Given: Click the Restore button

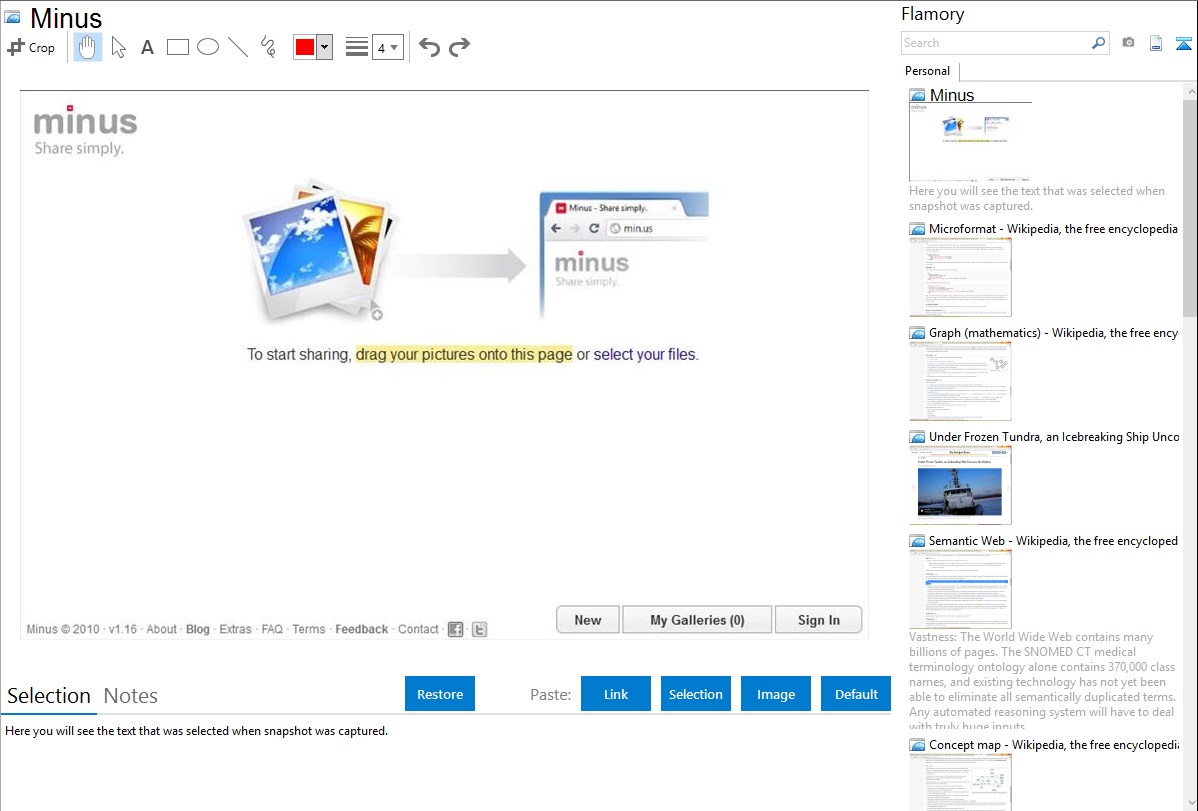Looking at the screenshot, I should [x=440, y=694].
